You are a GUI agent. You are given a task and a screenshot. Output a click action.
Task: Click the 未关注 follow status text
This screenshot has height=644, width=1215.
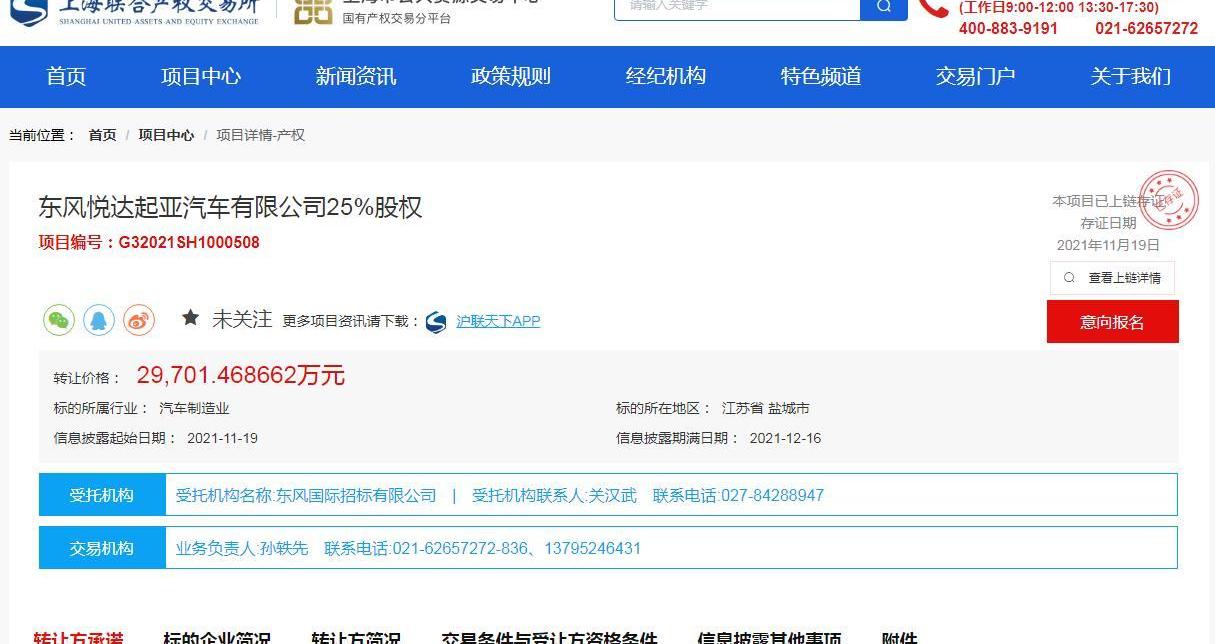[x=242, y=319]
